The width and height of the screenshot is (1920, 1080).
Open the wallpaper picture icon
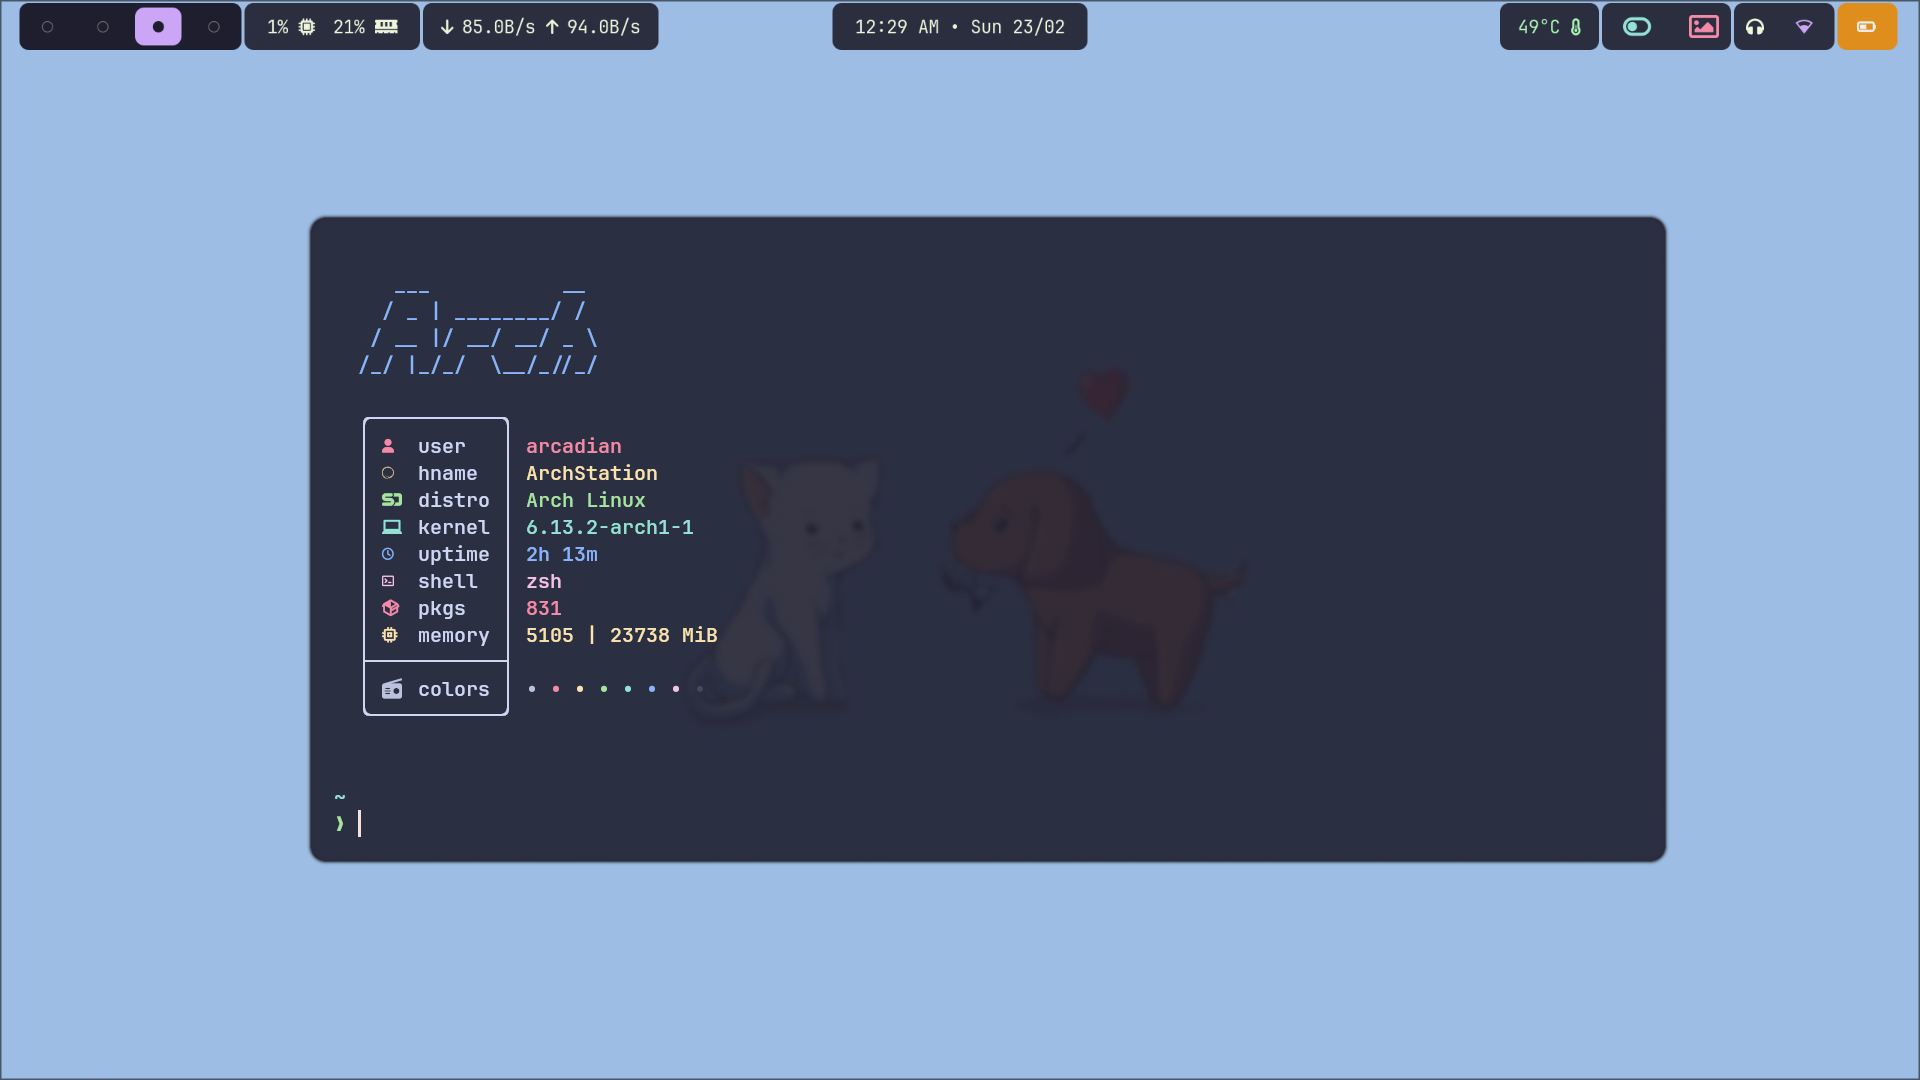[1704, 27]
